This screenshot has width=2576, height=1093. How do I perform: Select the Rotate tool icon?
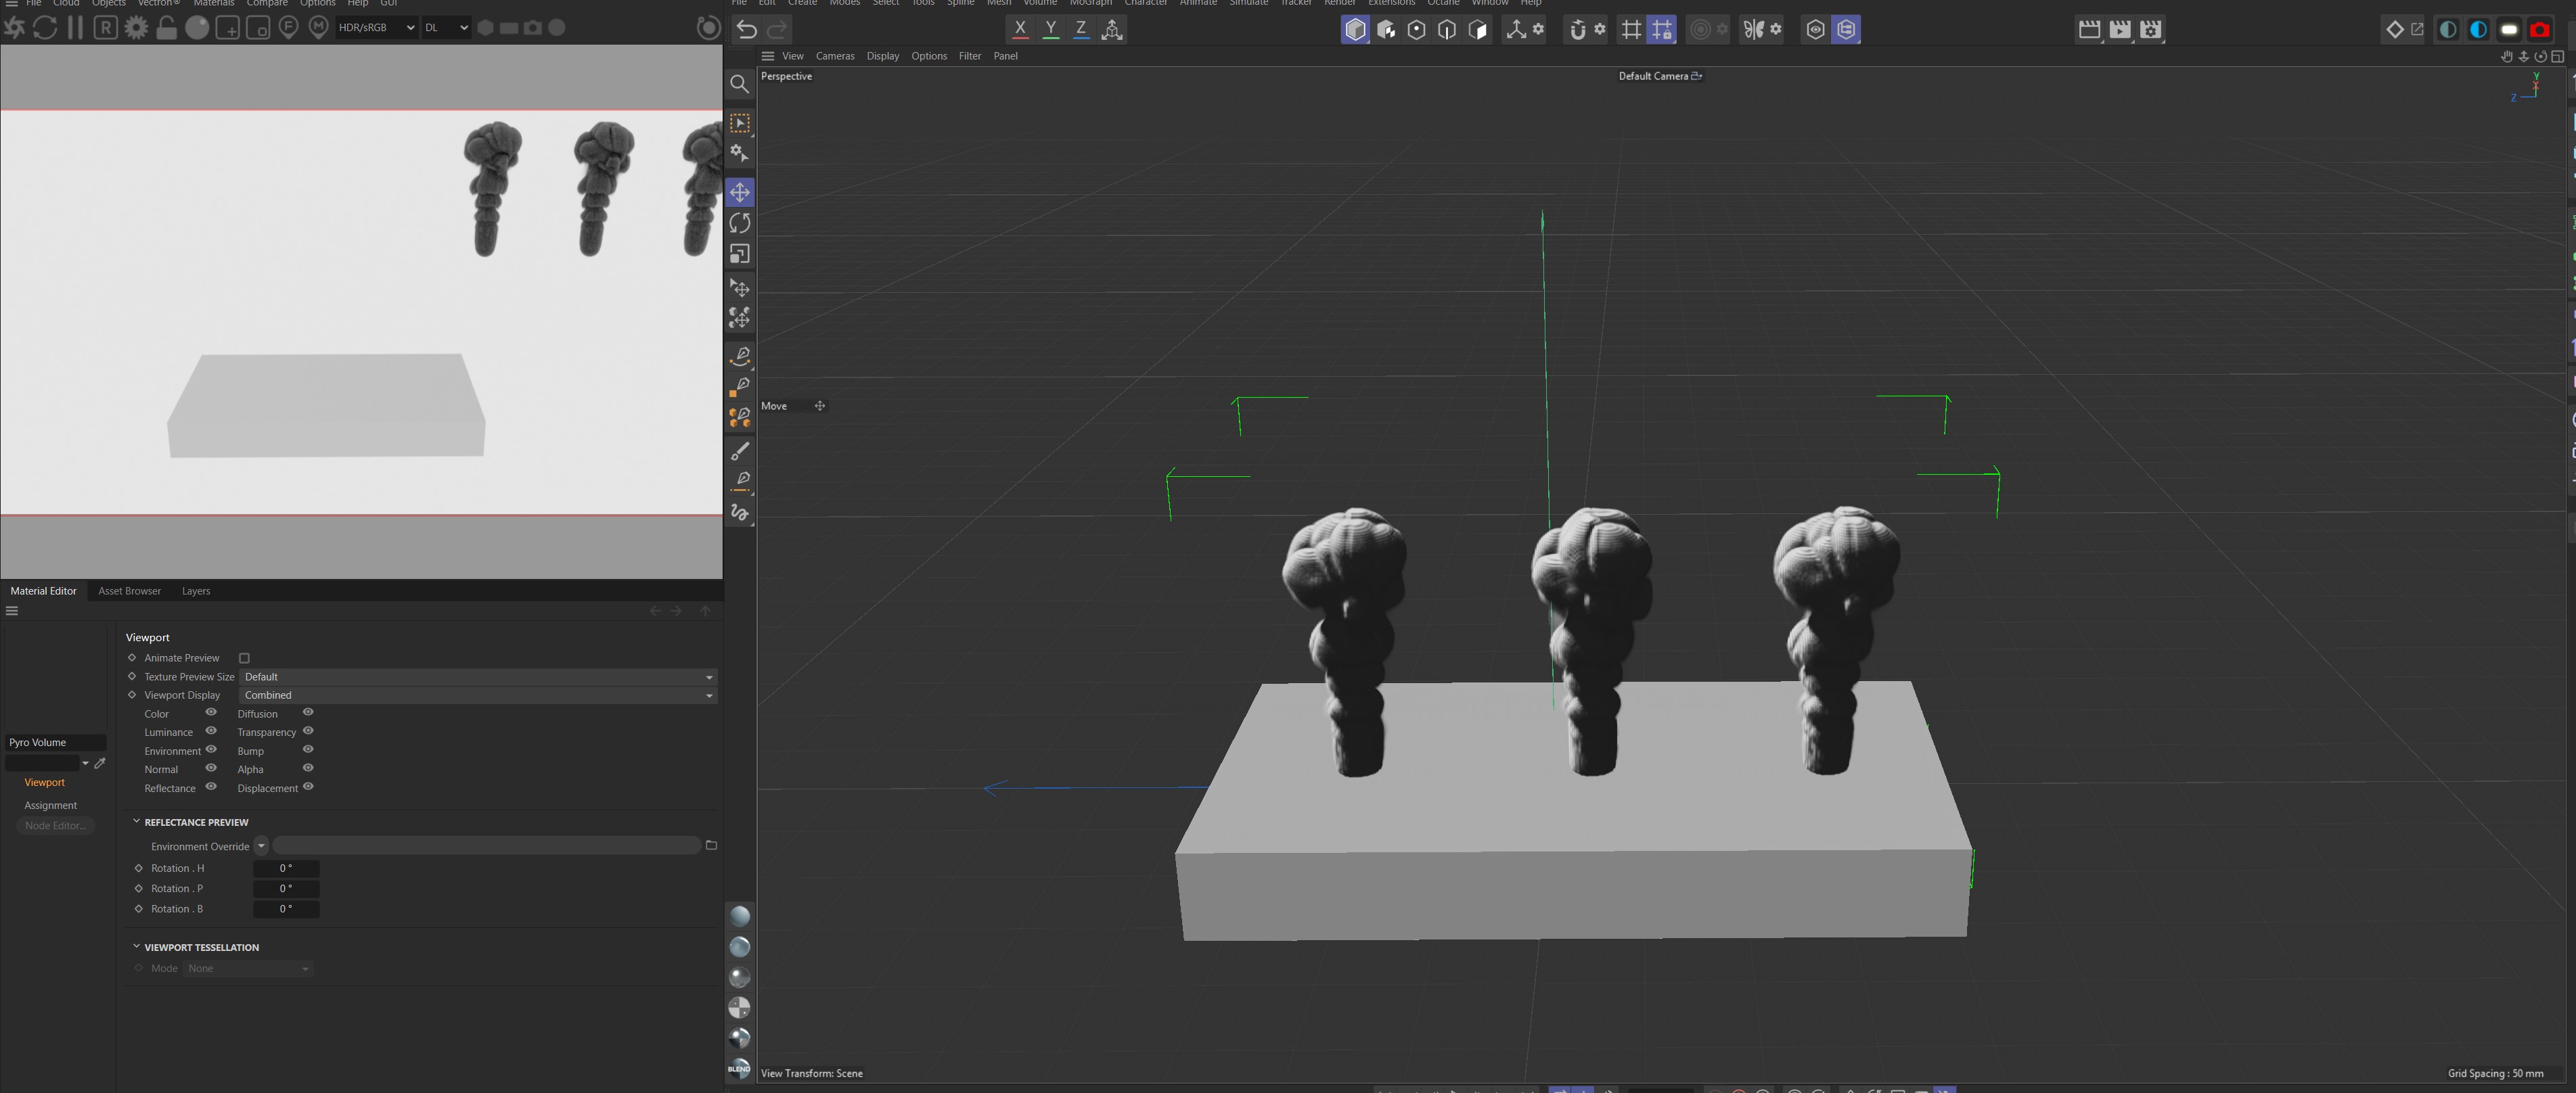(739, 223)
